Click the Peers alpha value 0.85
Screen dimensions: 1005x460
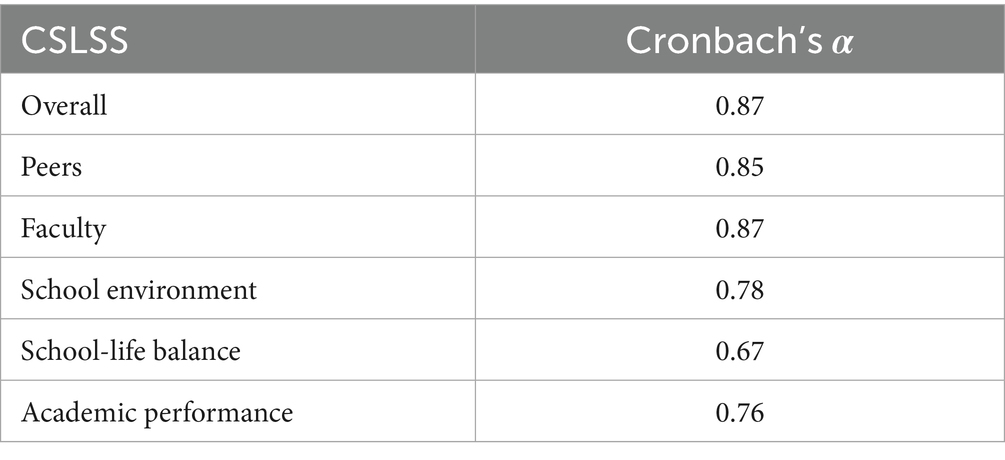(x=740, y=167)
